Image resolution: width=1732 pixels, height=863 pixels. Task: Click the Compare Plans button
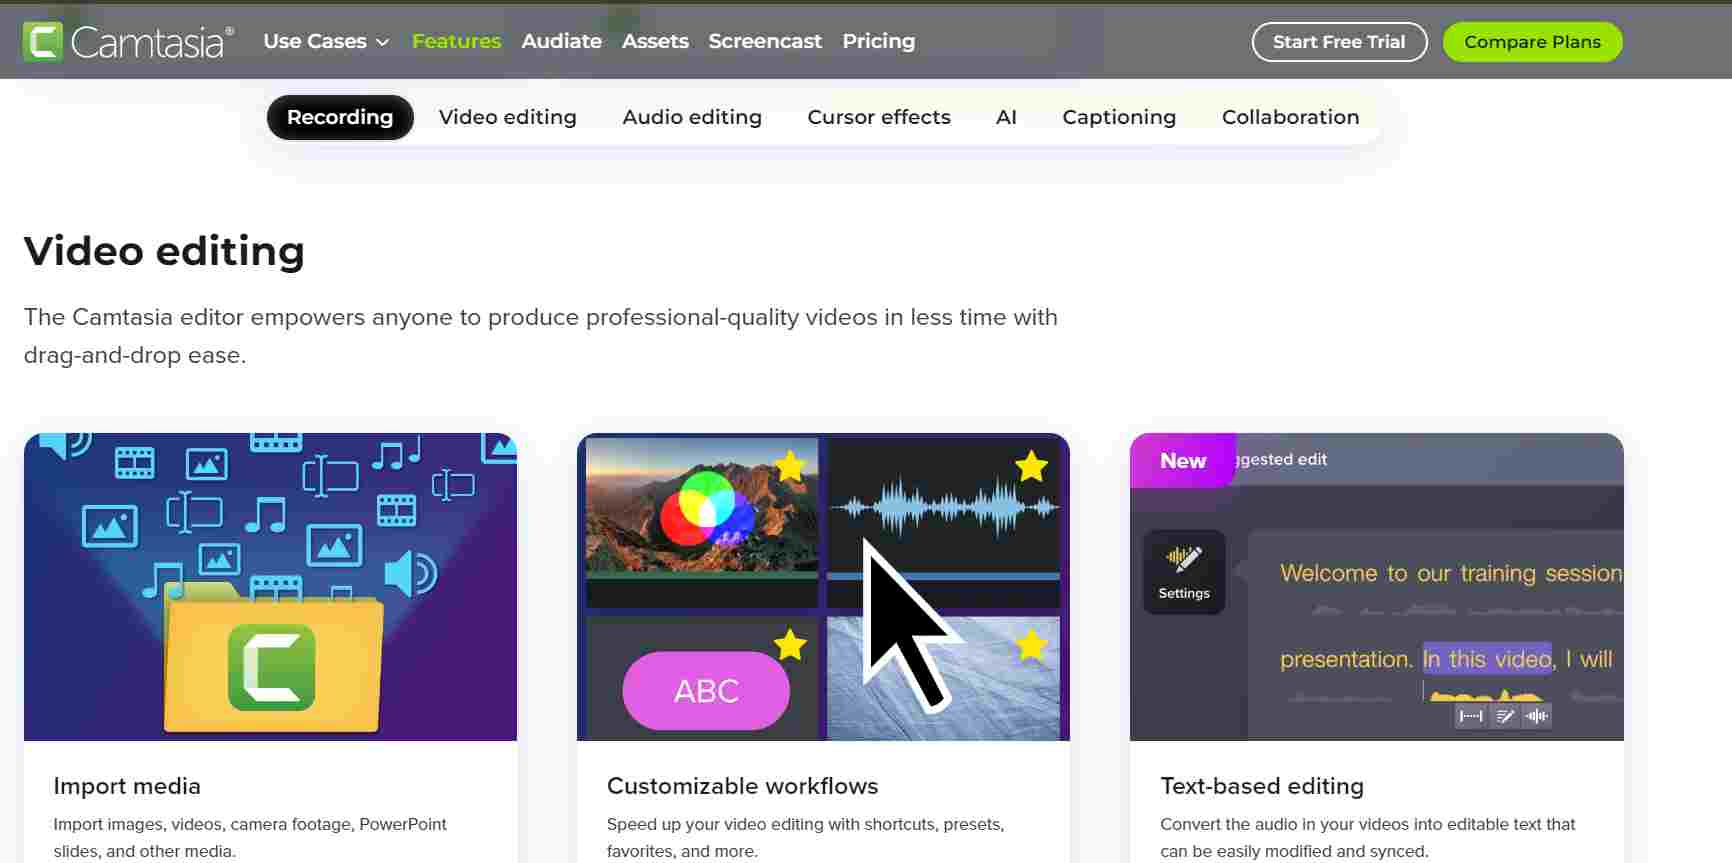pyautogui.click(x=1532, y=42)
